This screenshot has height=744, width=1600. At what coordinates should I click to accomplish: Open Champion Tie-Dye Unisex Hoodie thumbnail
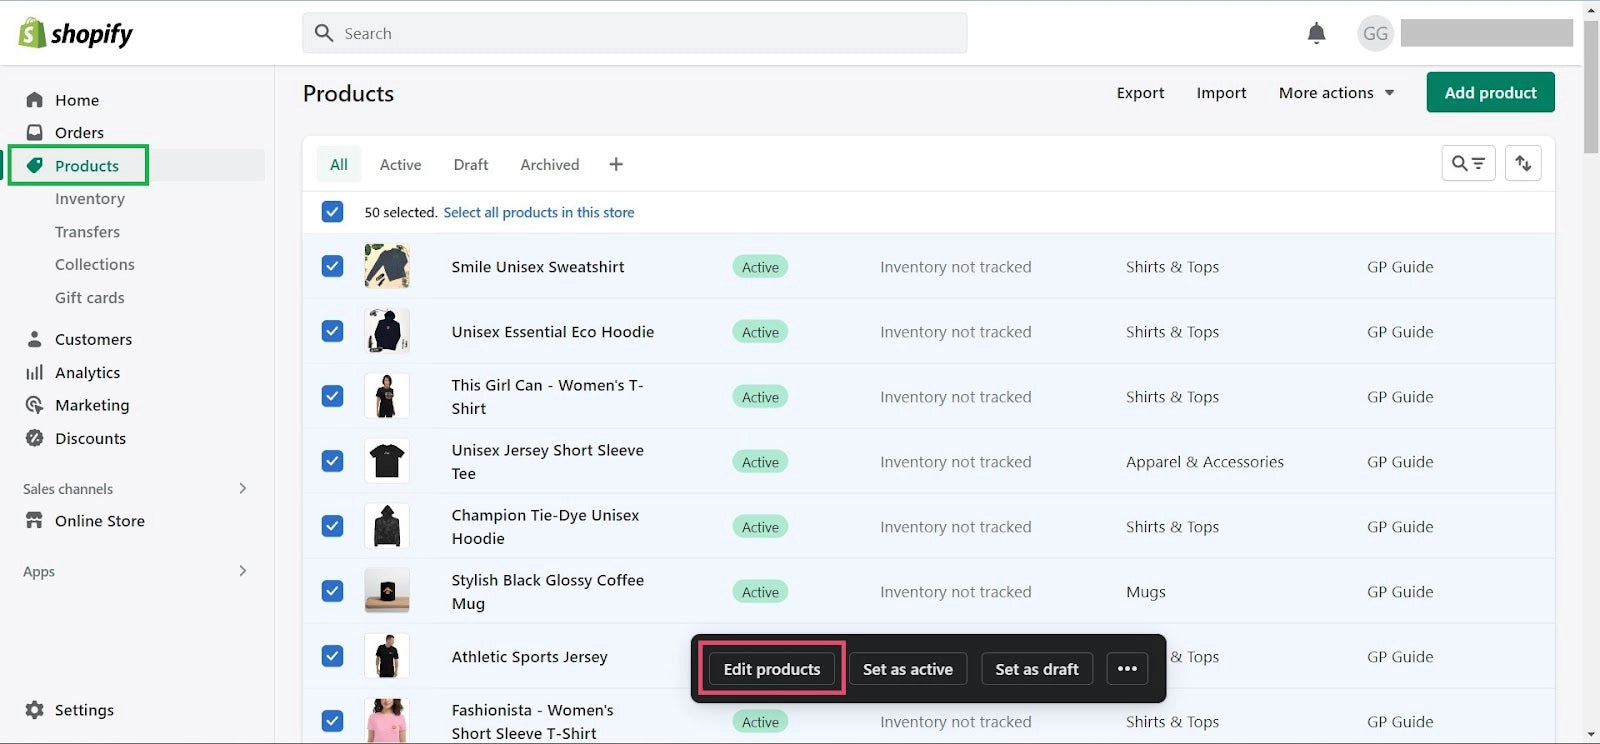[387, 526]
